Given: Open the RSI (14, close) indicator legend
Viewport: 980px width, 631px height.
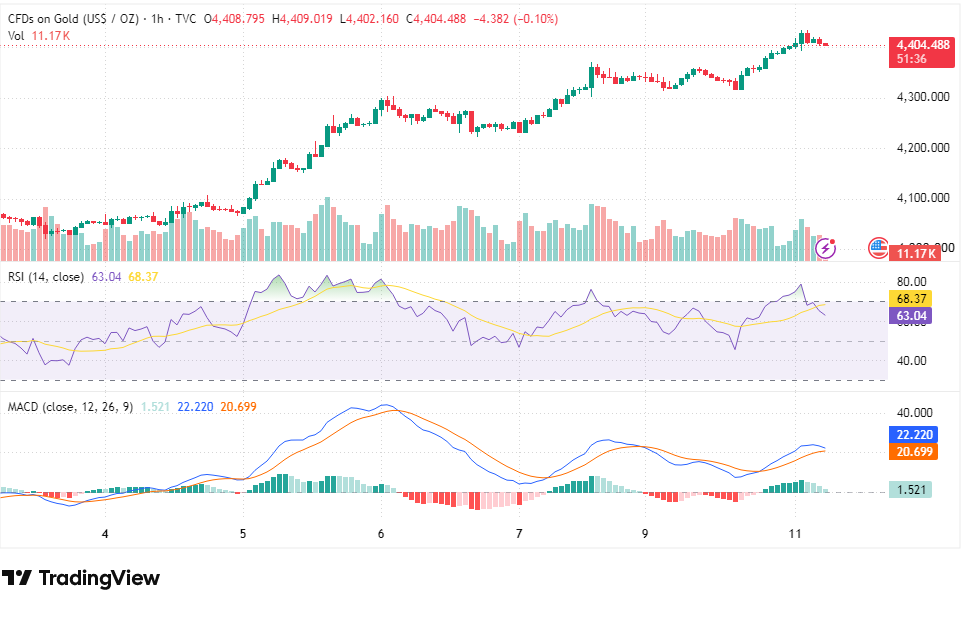Looking at the screenshot, I should point(46,277).
